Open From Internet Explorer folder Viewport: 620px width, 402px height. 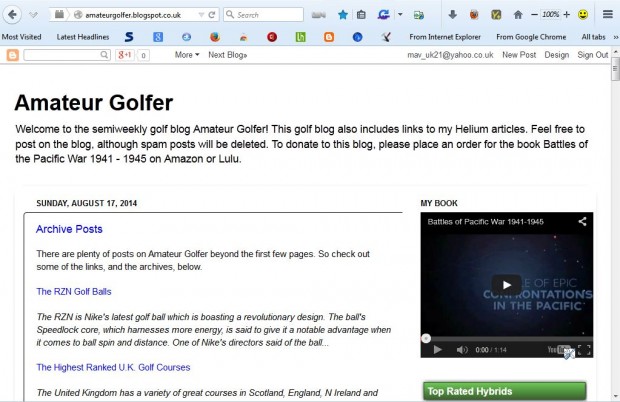445,37
